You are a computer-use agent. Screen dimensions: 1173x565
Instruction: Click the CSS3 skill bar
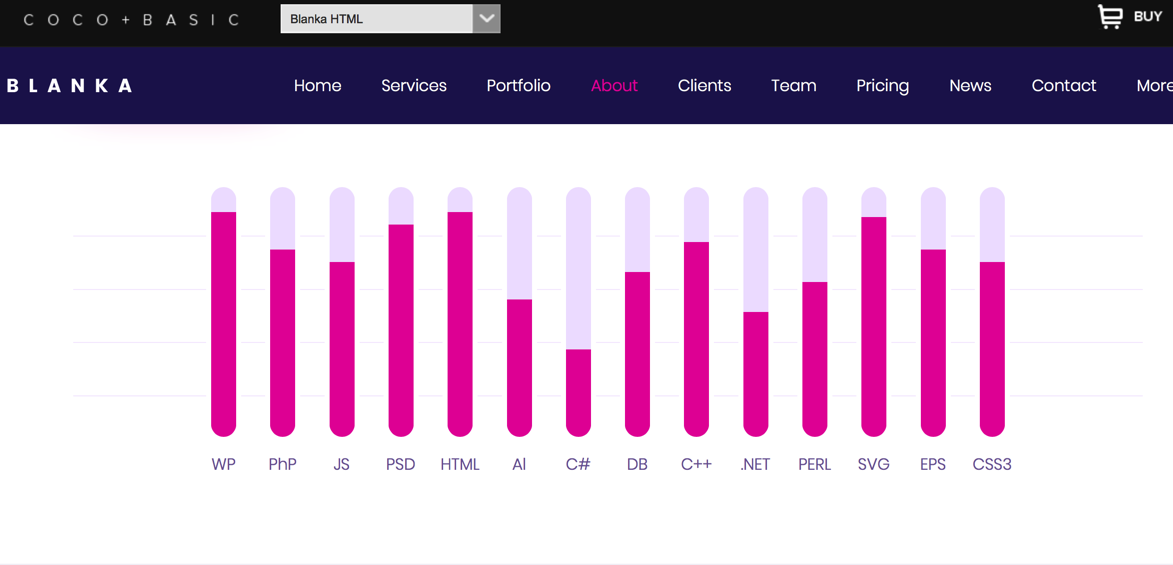point(992,312)
